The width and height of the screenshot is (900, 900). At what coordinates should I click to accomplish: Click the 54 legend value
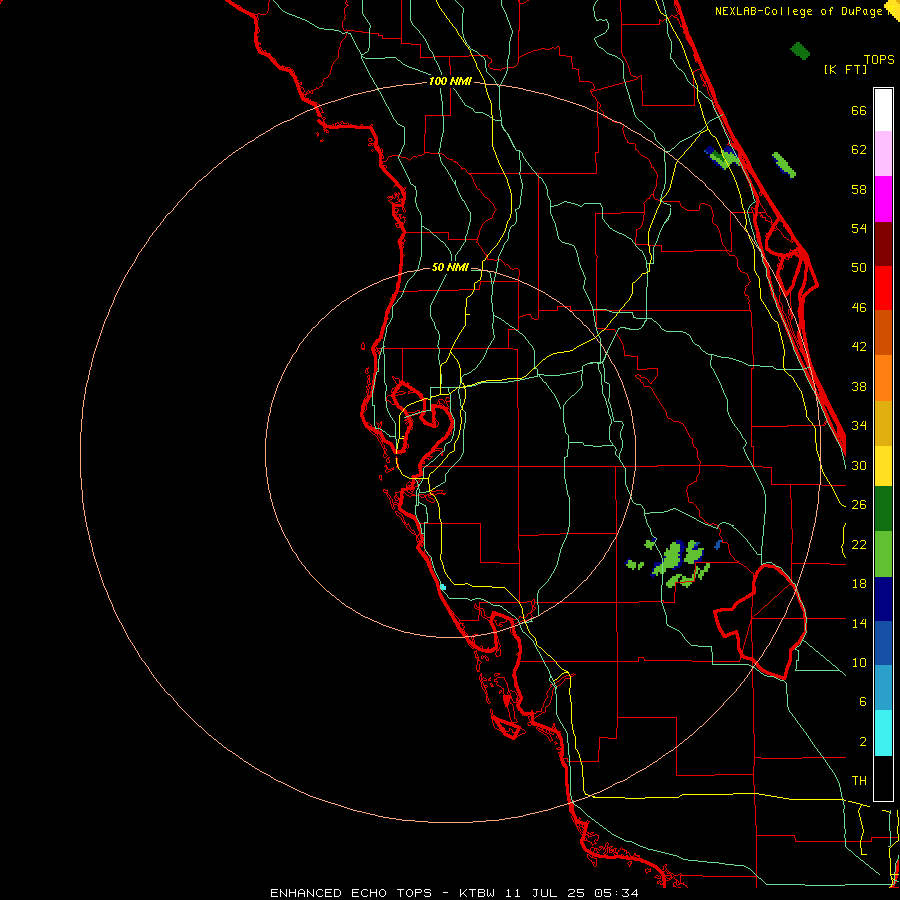(x=859, y=228)
